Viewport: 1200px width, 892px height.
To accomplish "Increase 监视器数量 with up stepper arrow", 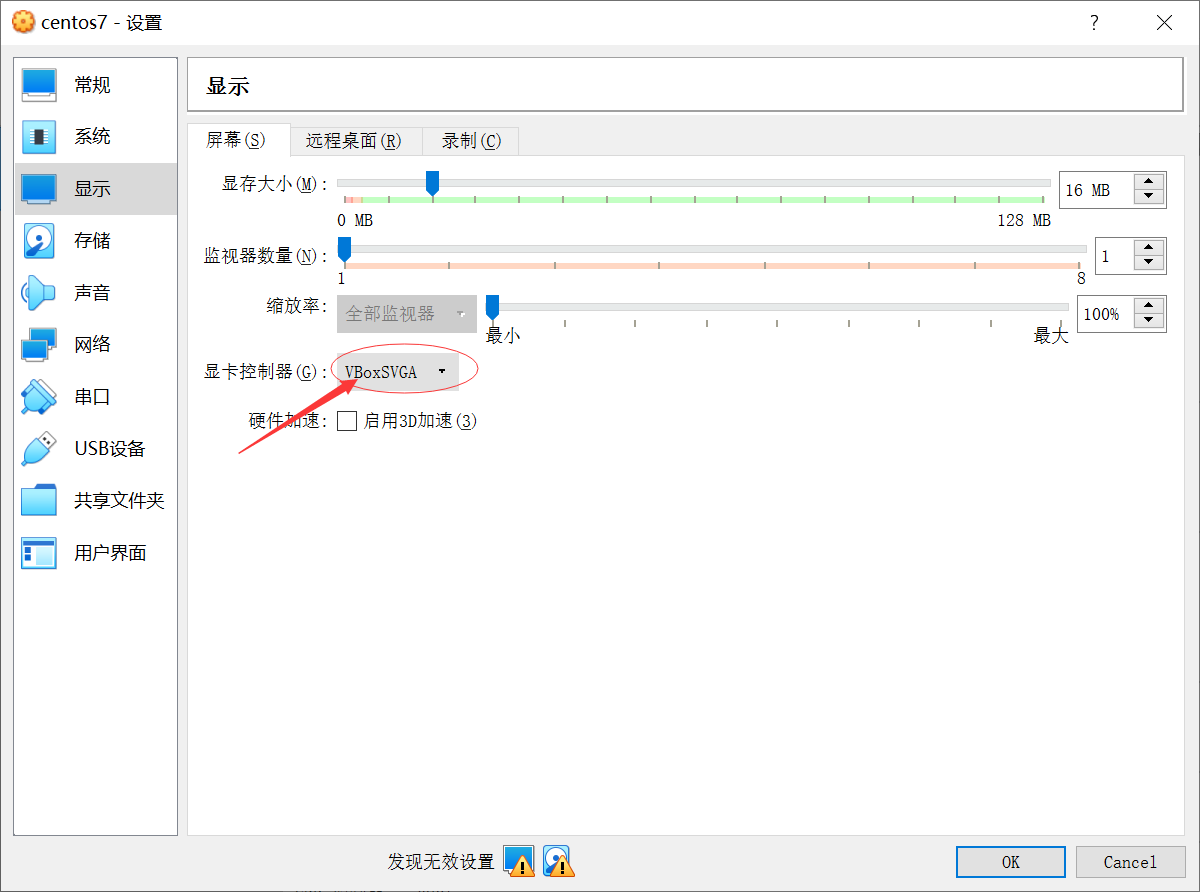I will [1149, 248].
